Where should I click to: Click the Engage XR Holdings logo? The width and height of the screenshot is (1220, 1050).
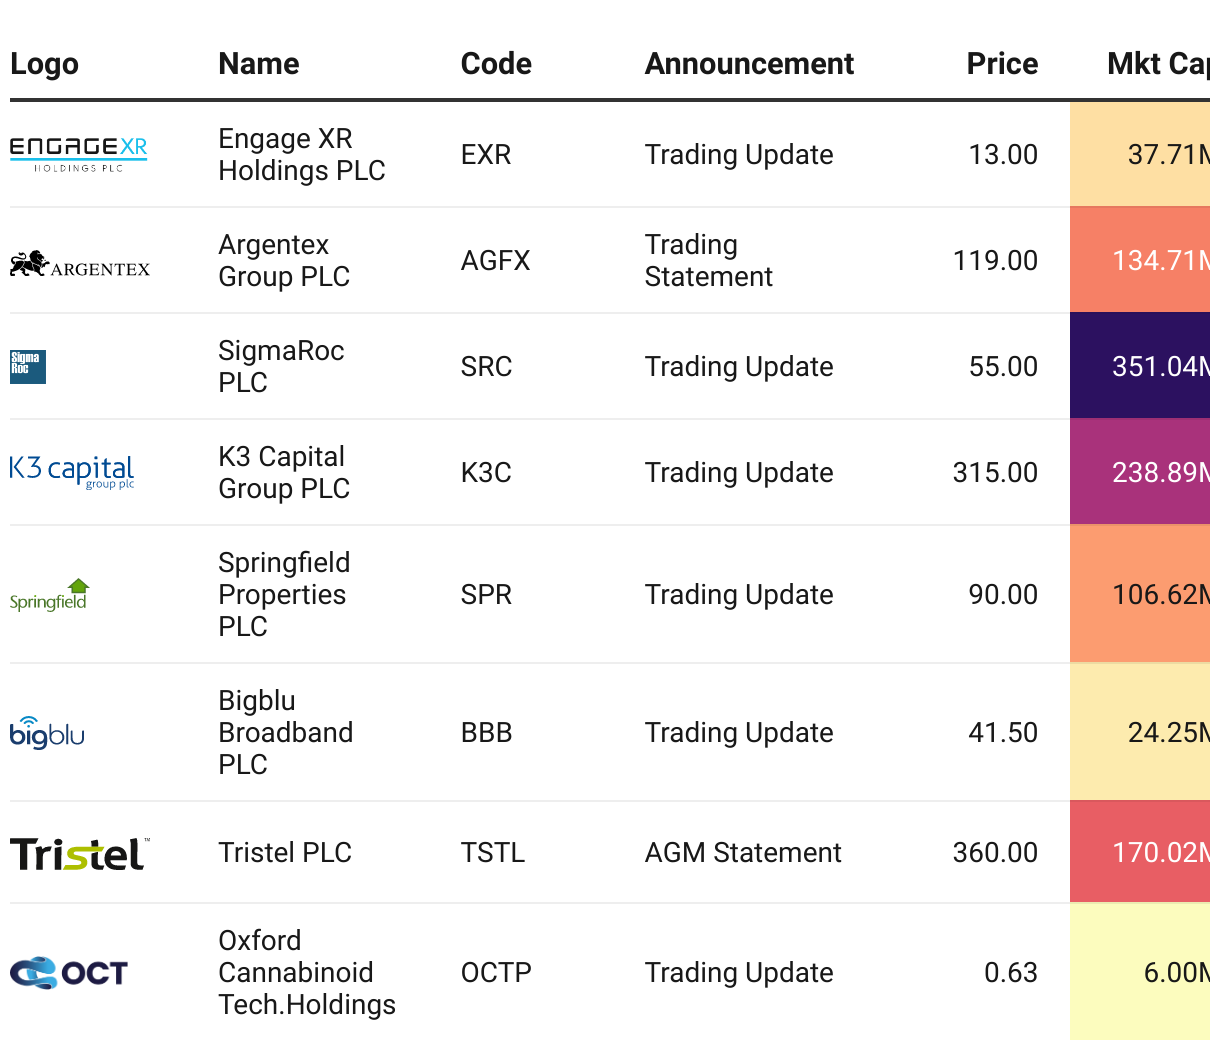pyautogui.click(x=78, y=154)
